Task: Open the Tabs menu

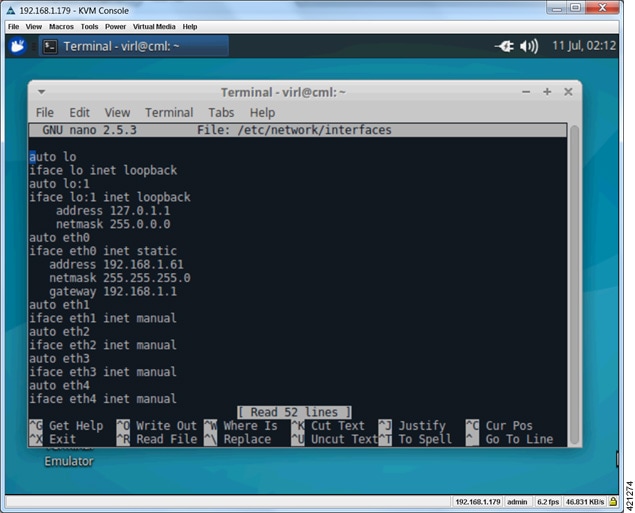Action: [x=221, y=112]
